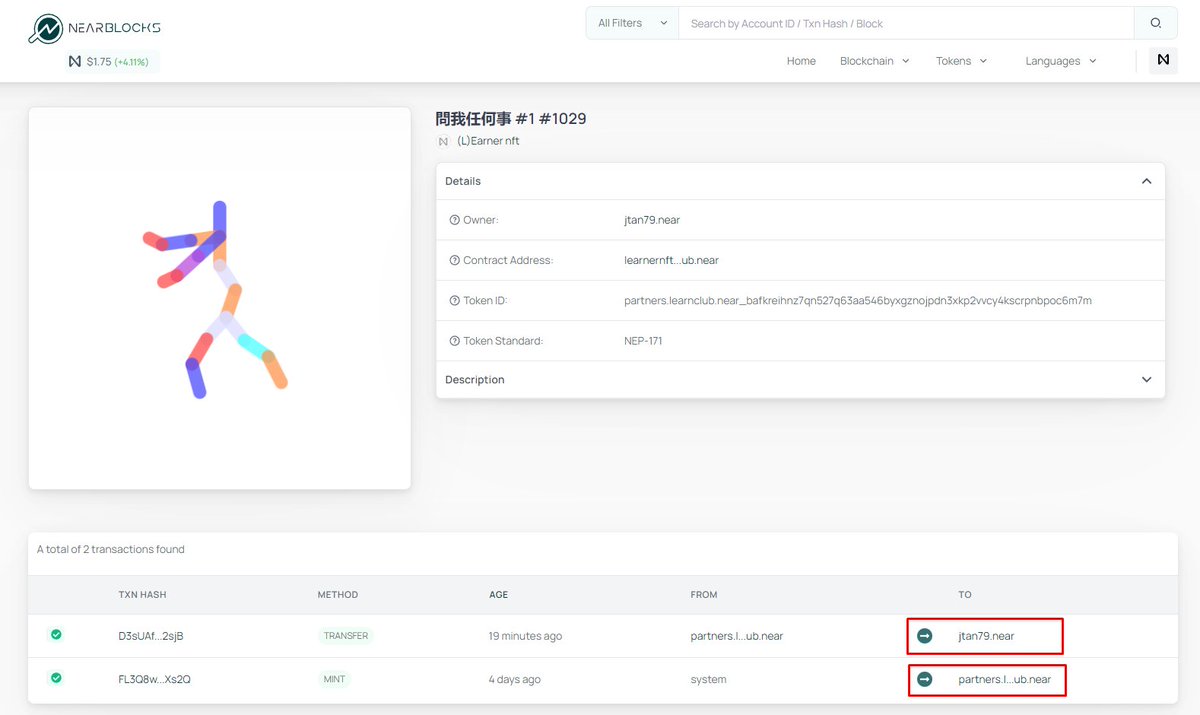Image resolution: width=1200 pixels, height=715 pixels.
Task: Click the Token ID value text
Action: [x=858, y=300]
